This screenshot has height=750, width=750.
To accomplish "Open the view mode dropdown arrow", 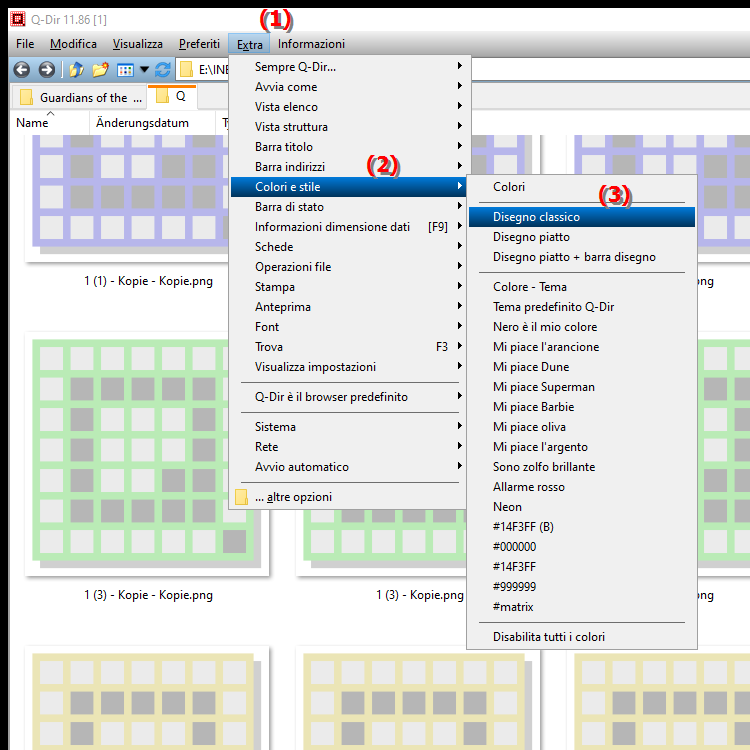I will [x=144, y=70].
